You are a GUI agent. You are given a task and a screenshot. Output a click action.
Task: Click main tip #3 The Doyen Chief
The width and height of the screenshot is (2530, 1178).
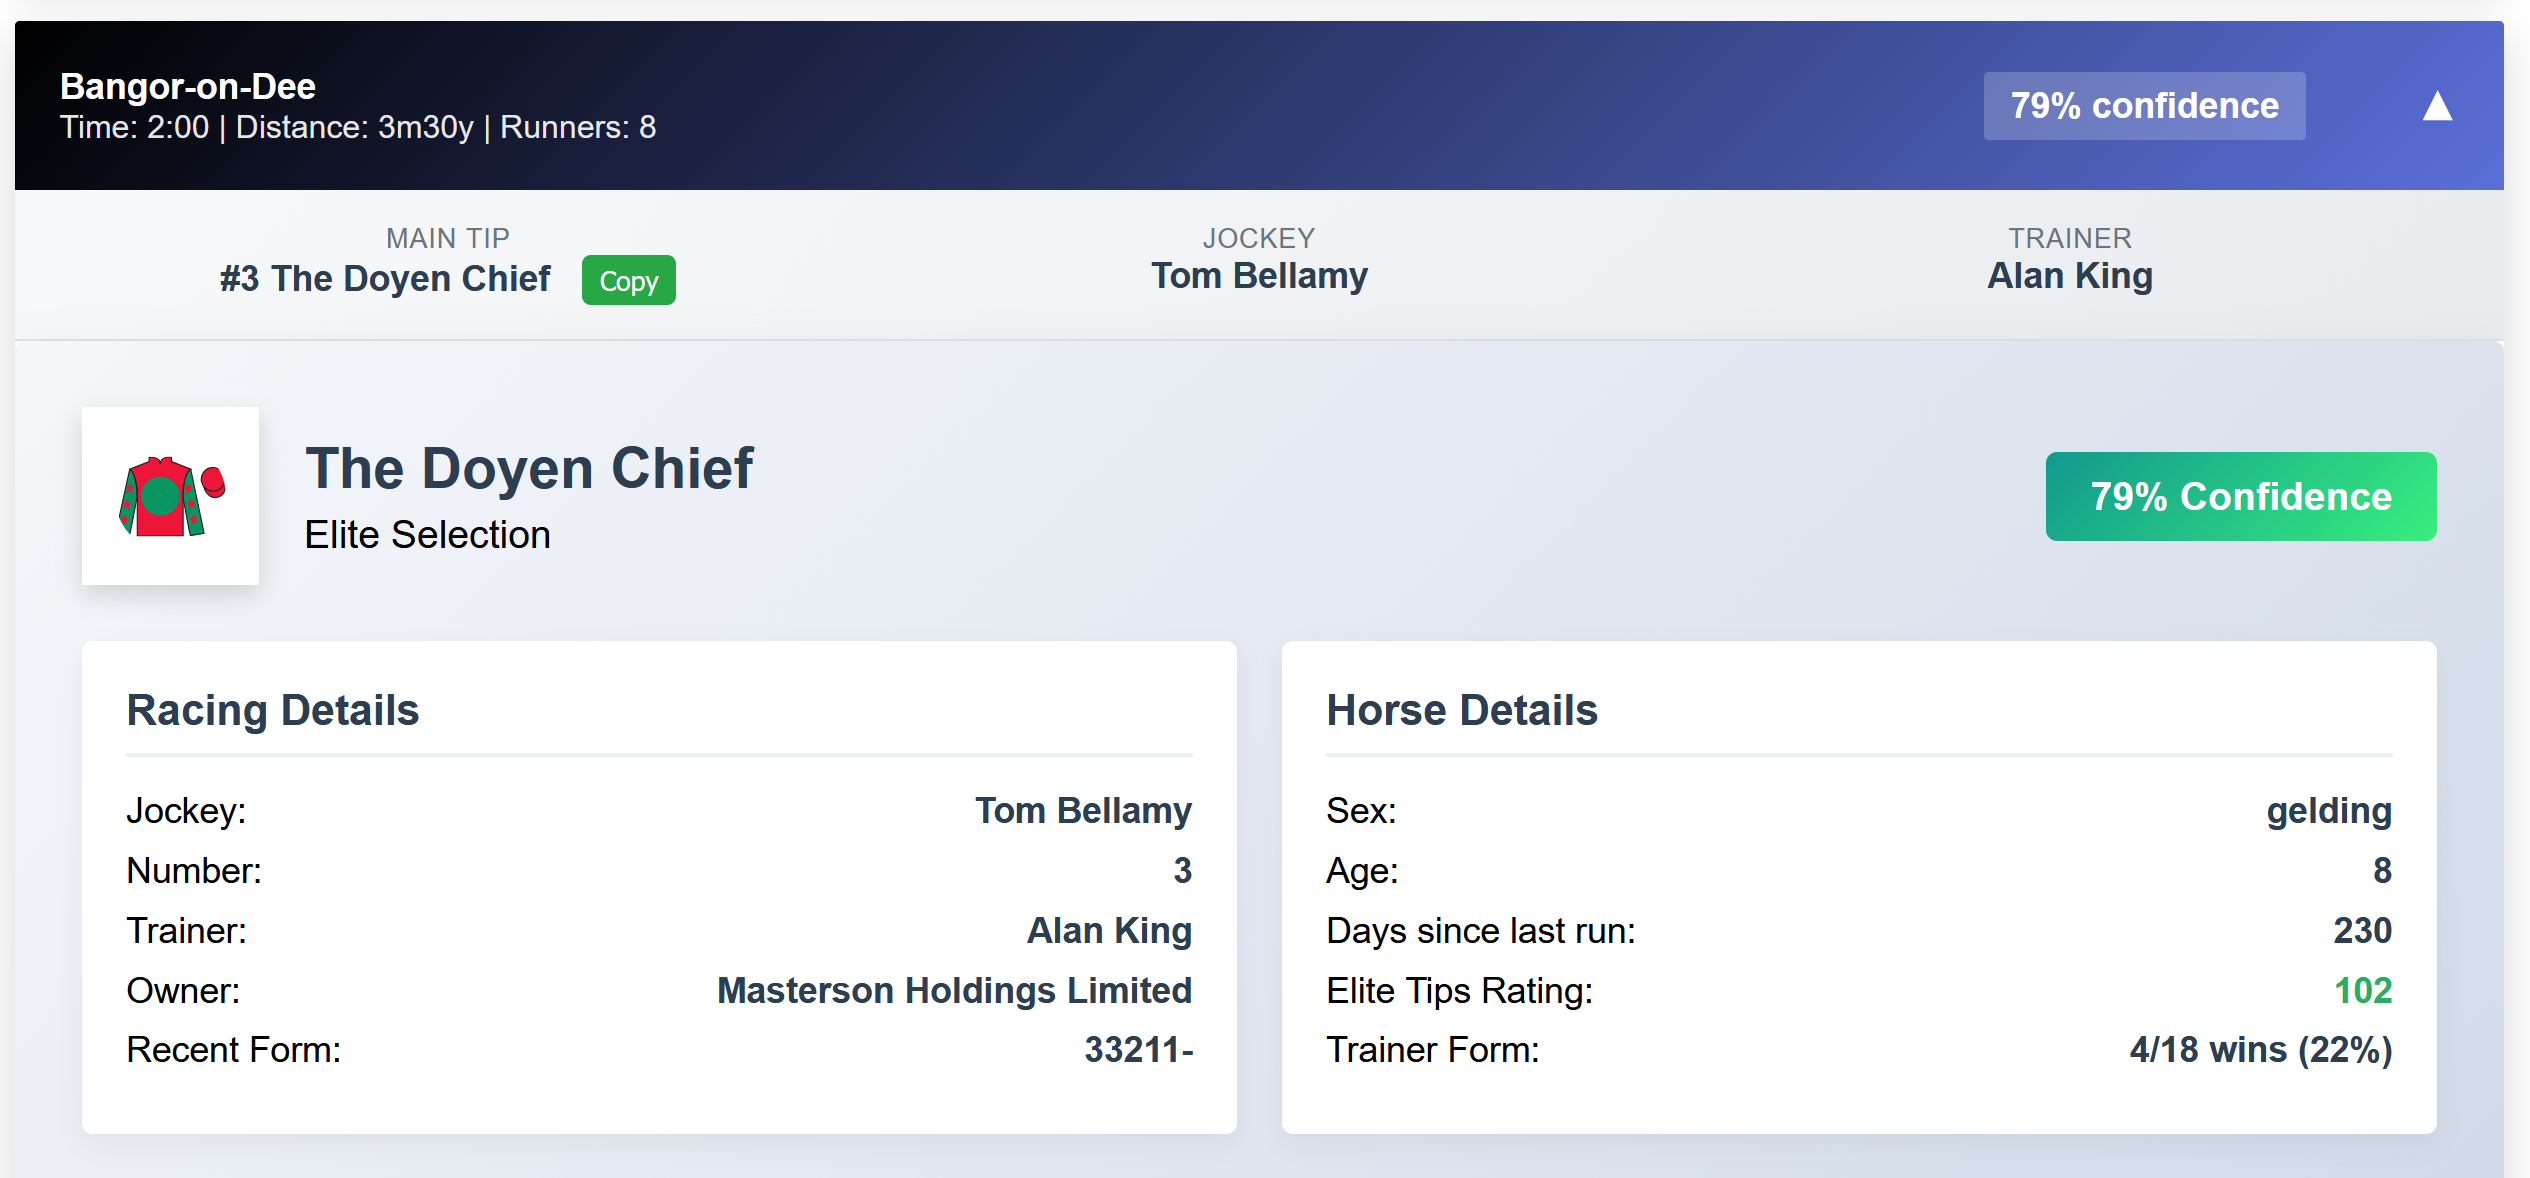[x=385, y=279]
